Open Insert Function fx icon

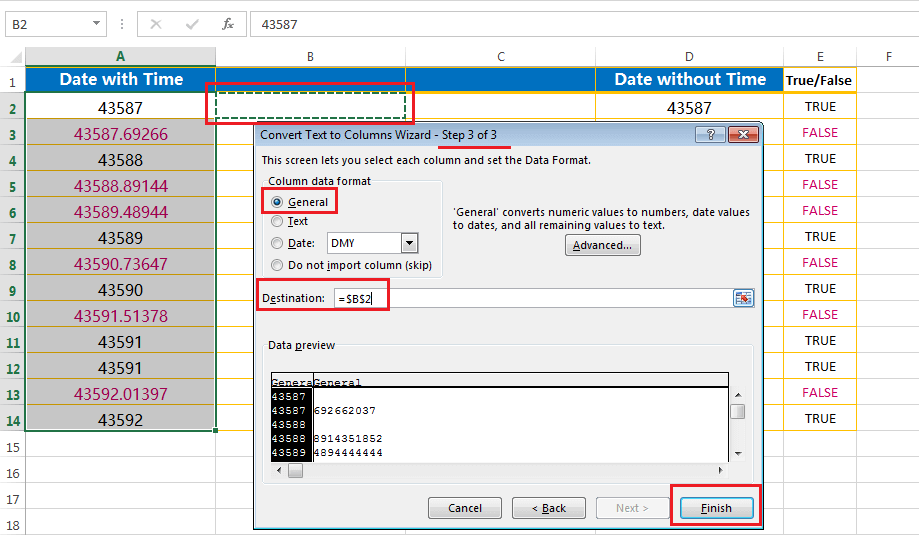228,24
